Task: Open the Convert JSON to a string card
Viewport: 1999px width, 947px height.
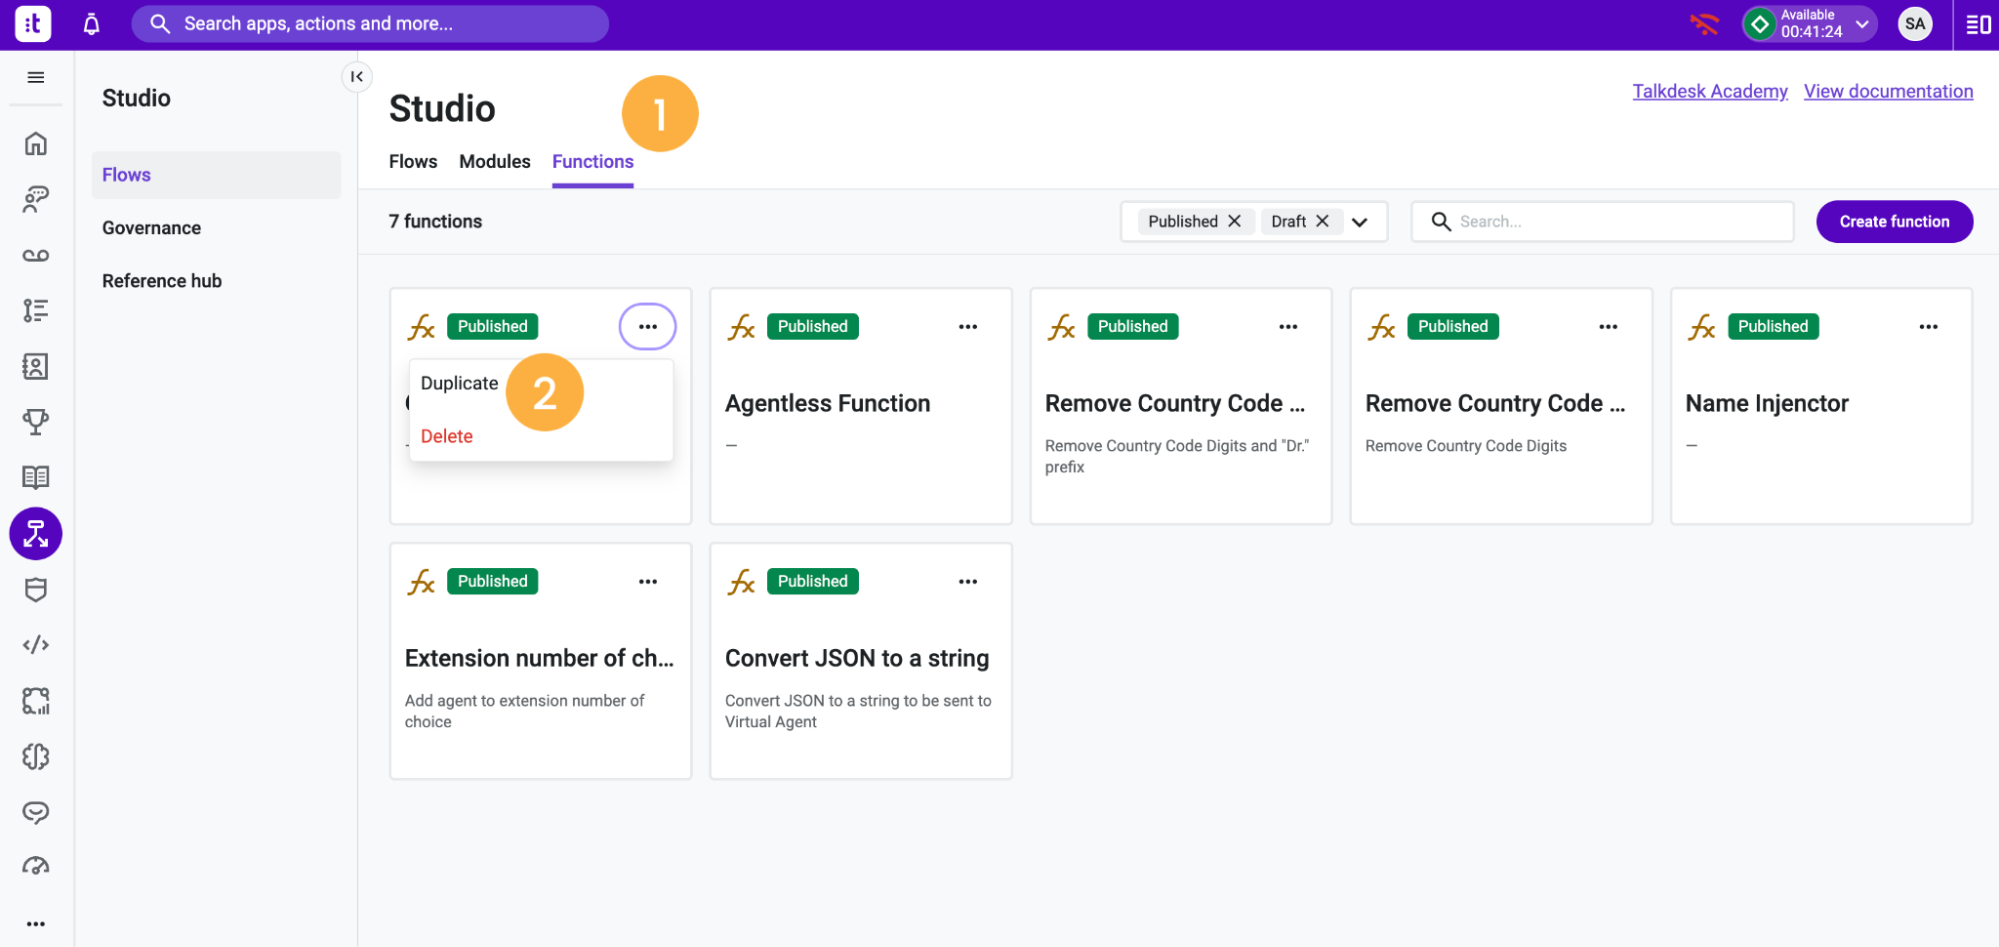Action: coord(860,661)
